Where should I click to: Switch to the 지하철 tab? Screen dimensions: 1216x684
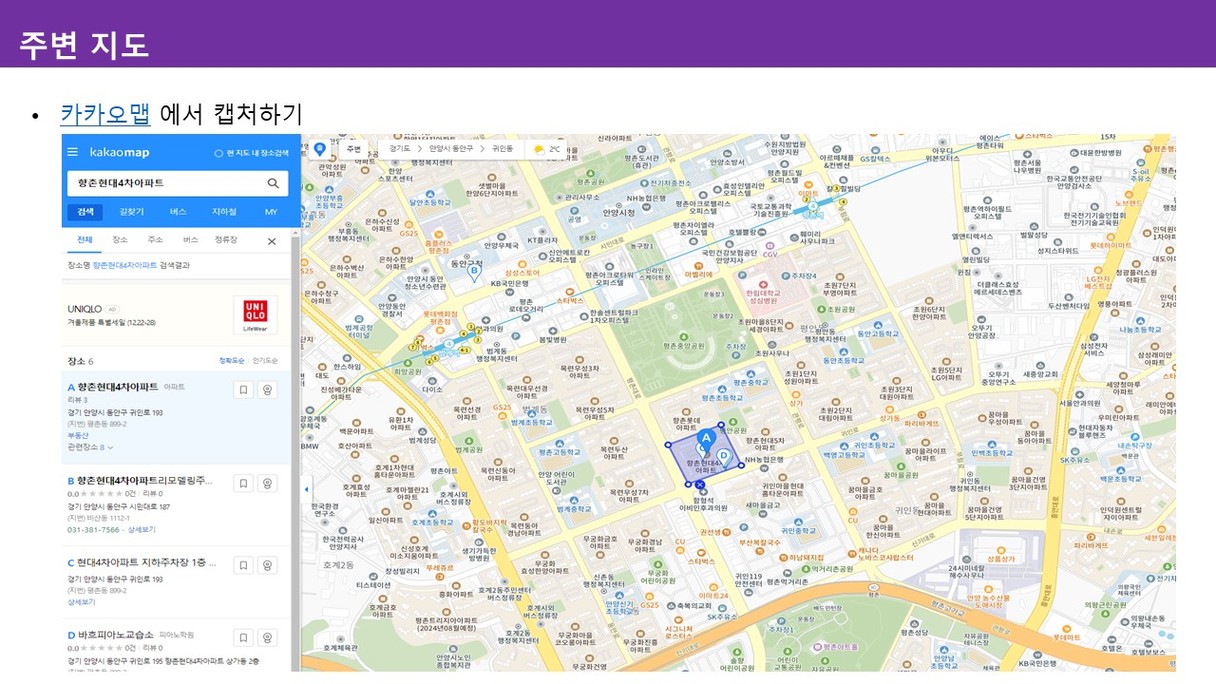[x=224, y=212]
